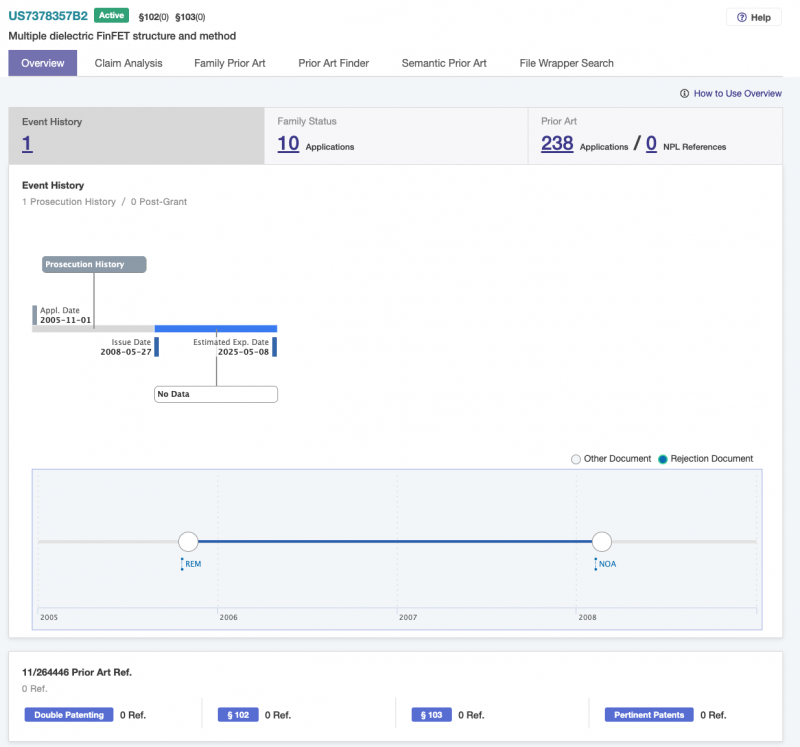Click the Help button
Viewport: 800px width, 747px height.
pyautogui.click(x=754, y=17)
